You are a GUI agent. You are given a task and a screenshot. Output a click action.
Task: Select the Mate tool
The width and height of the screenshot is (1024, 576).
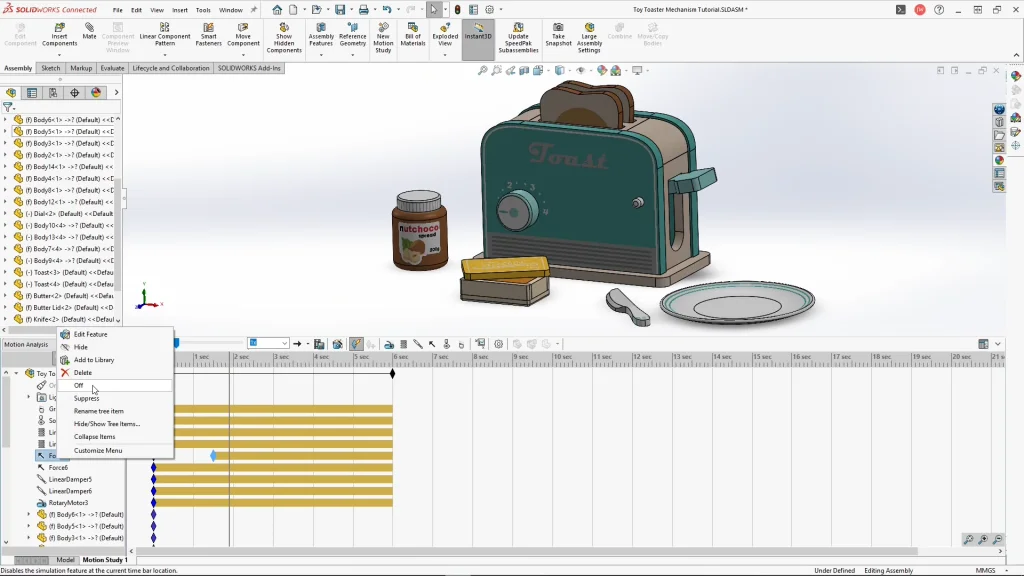coord(90,31)
